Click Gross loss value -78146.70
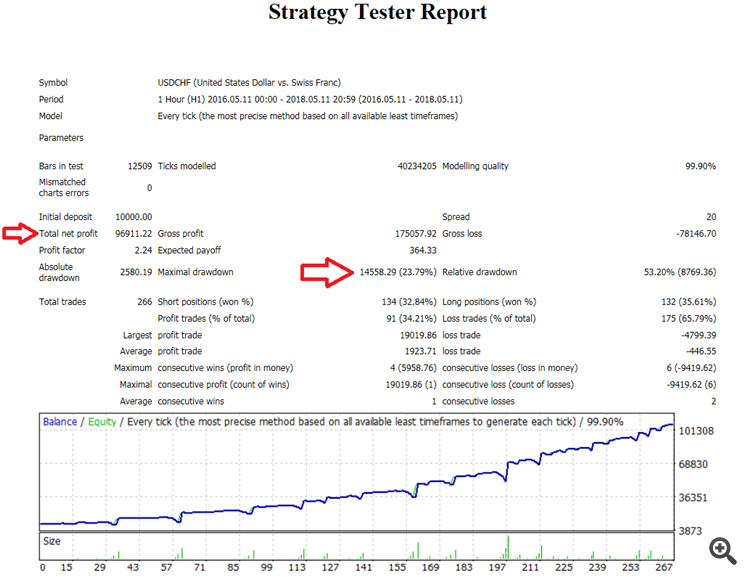This screenshot has width=750, height=577. point(696,233)
